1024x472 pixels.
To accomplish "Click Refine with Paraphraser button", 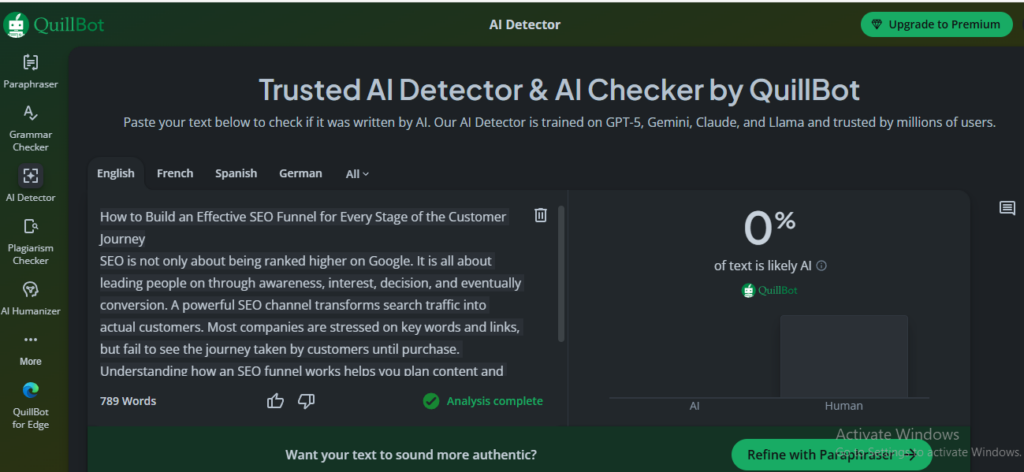I will coord(831,455).
